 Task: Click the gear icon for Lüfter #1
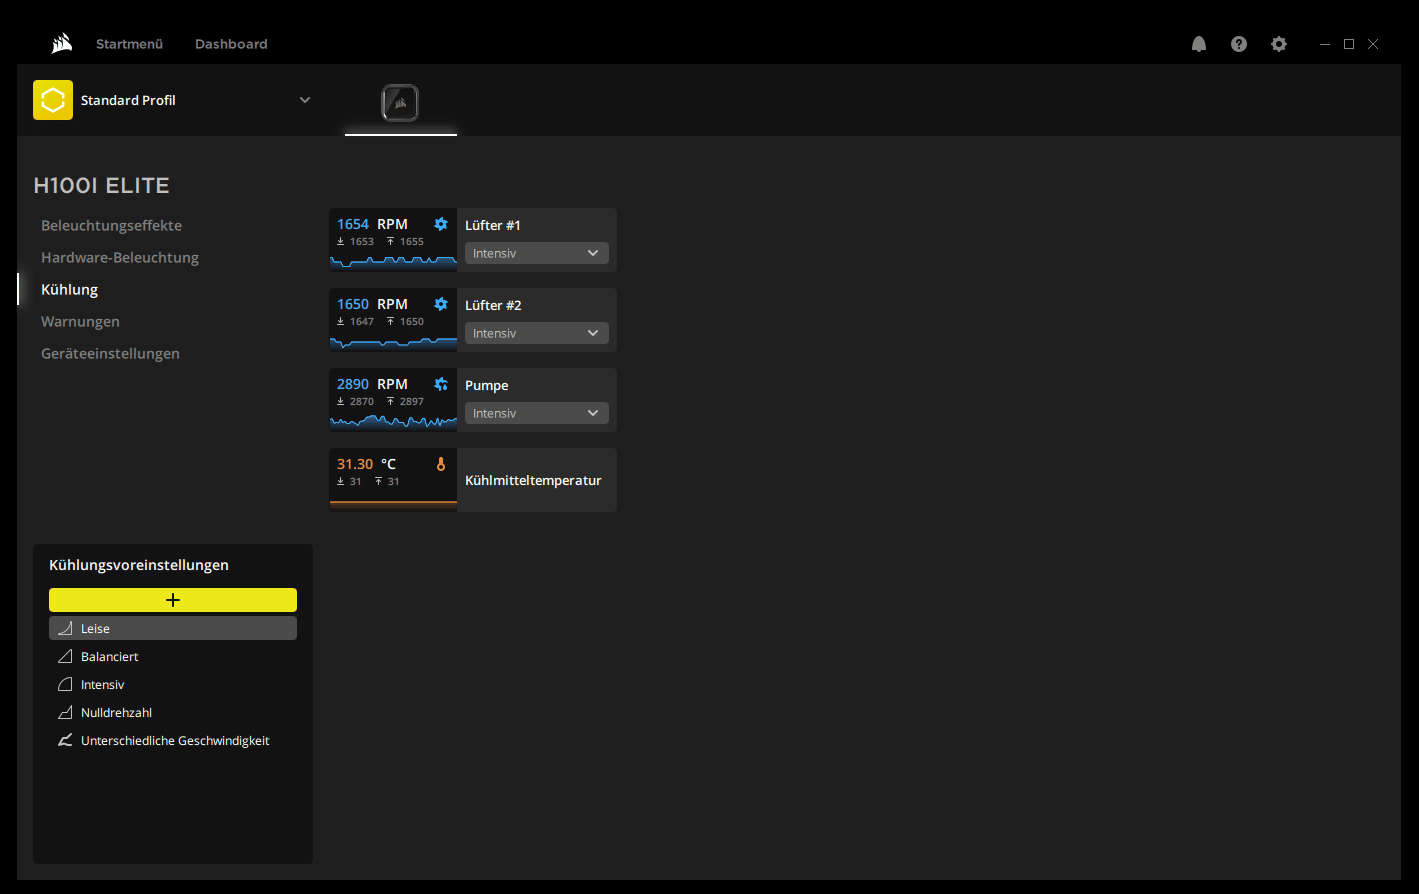click(x=441, y=224)
